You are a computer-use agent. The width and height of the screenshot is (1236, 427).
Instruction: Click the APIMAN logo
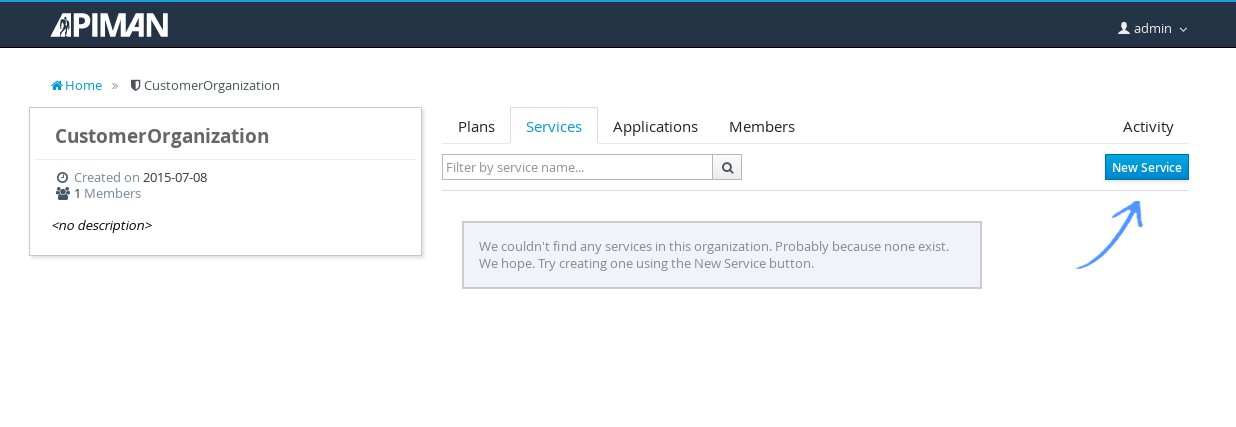click(x=110, y=25)
